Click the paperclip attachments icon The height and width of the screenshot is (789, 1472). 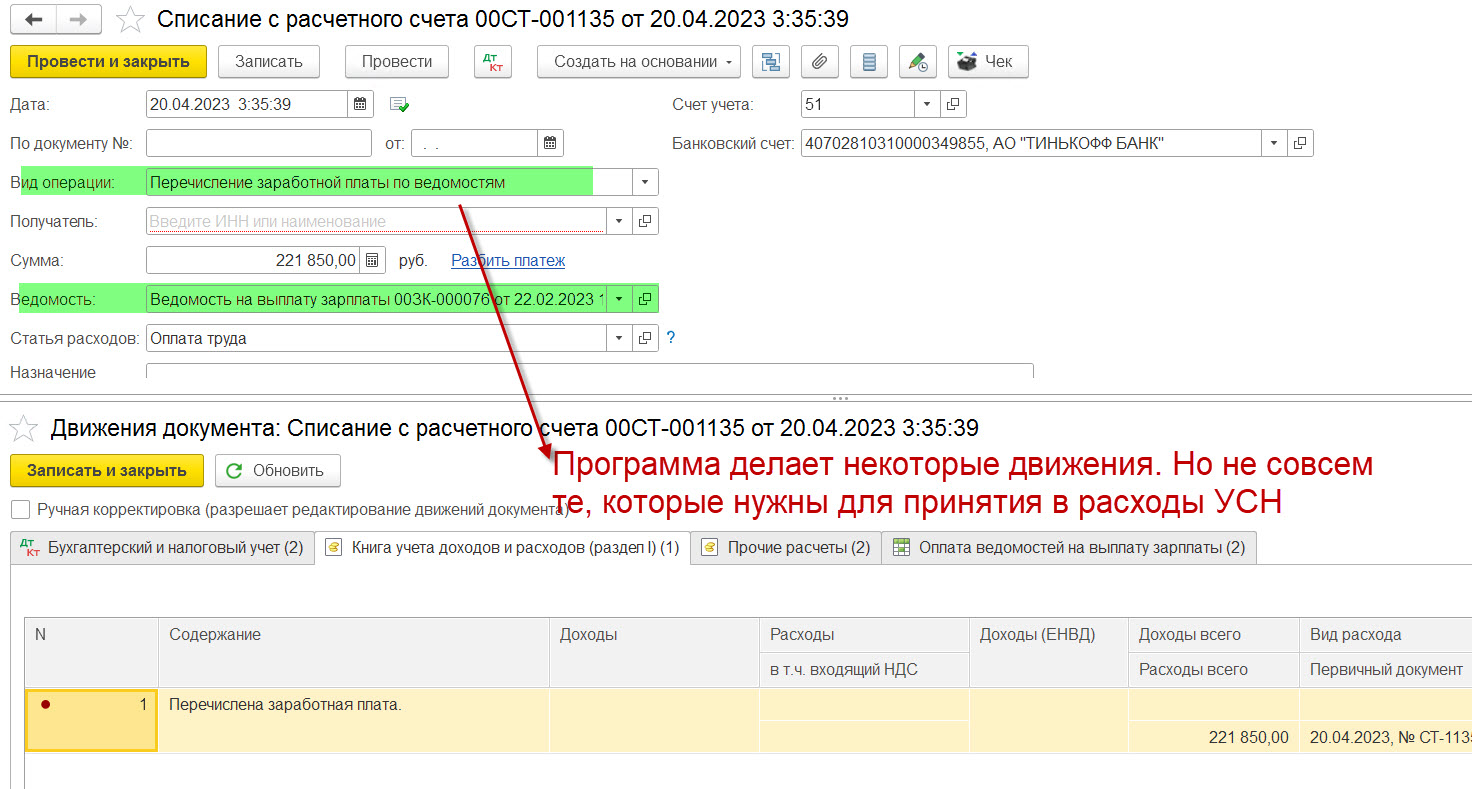pos(819,62)
